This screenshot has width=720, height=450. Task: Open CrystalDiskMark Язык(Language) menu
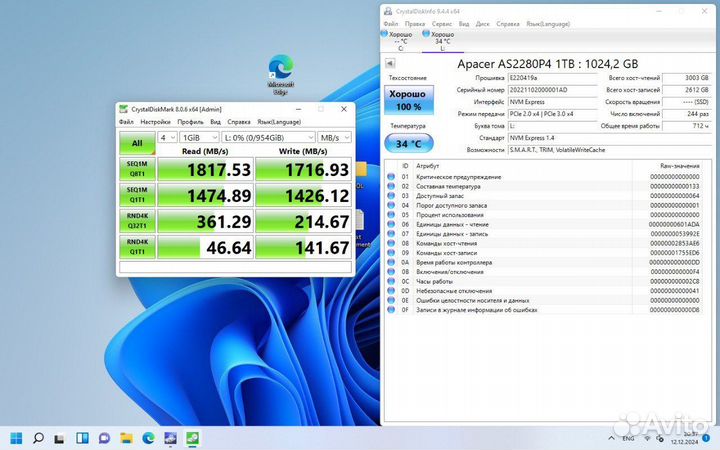(x=279, y=122)
